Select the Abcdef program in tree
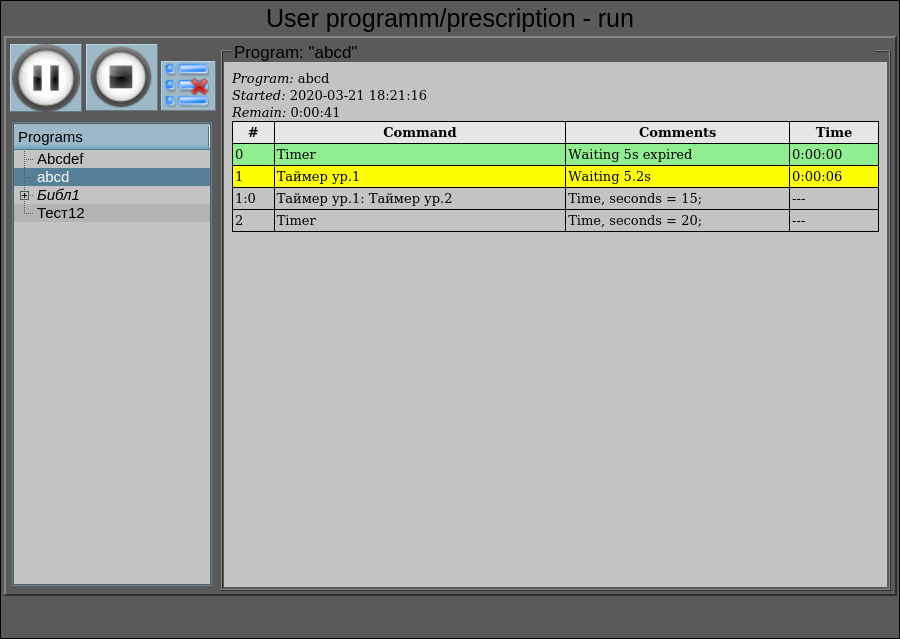 click(60, 159)
